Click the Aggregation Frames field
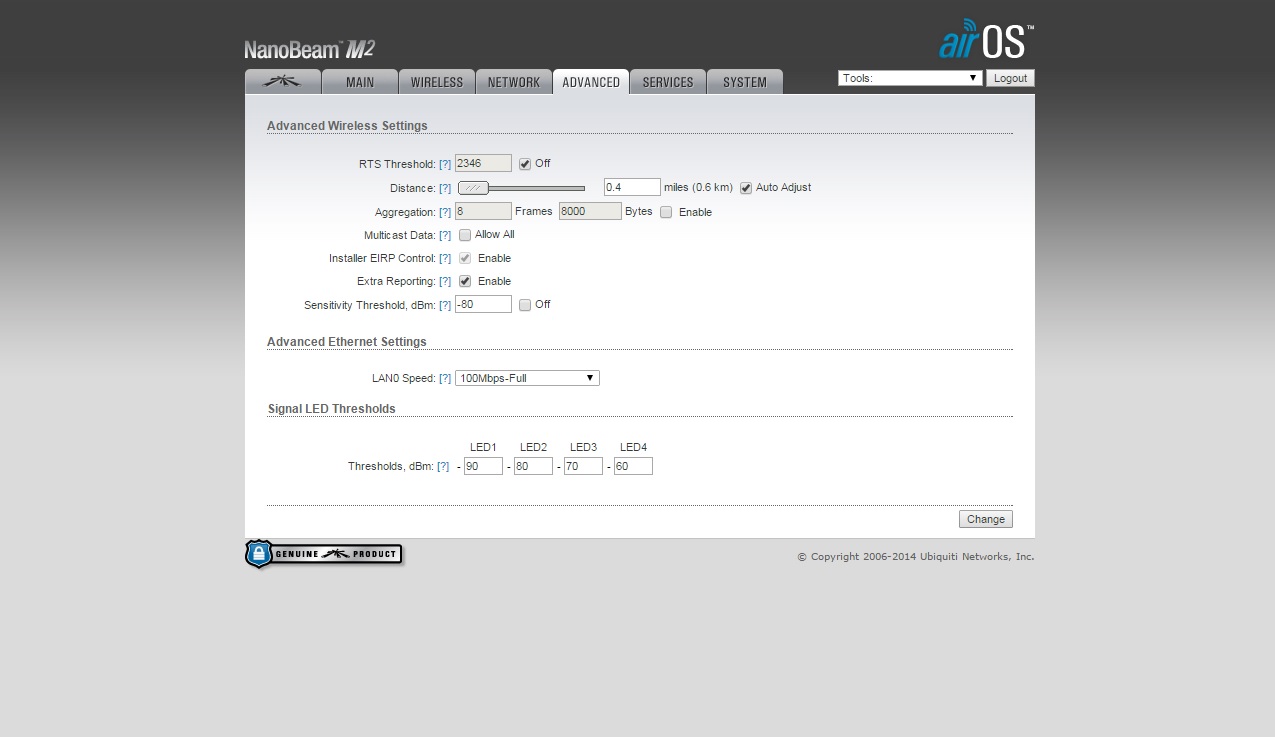This screenshot has height=737, width=1275. [x=483, y=211]
